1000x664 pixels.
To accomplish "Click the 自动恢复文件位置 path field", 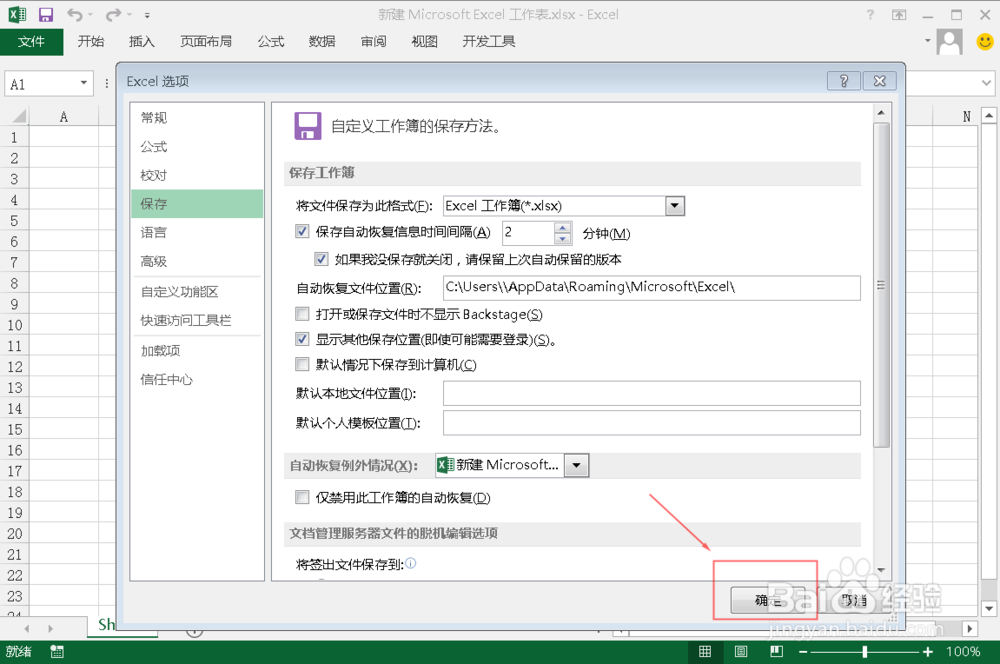I will [x=652, y=288].
